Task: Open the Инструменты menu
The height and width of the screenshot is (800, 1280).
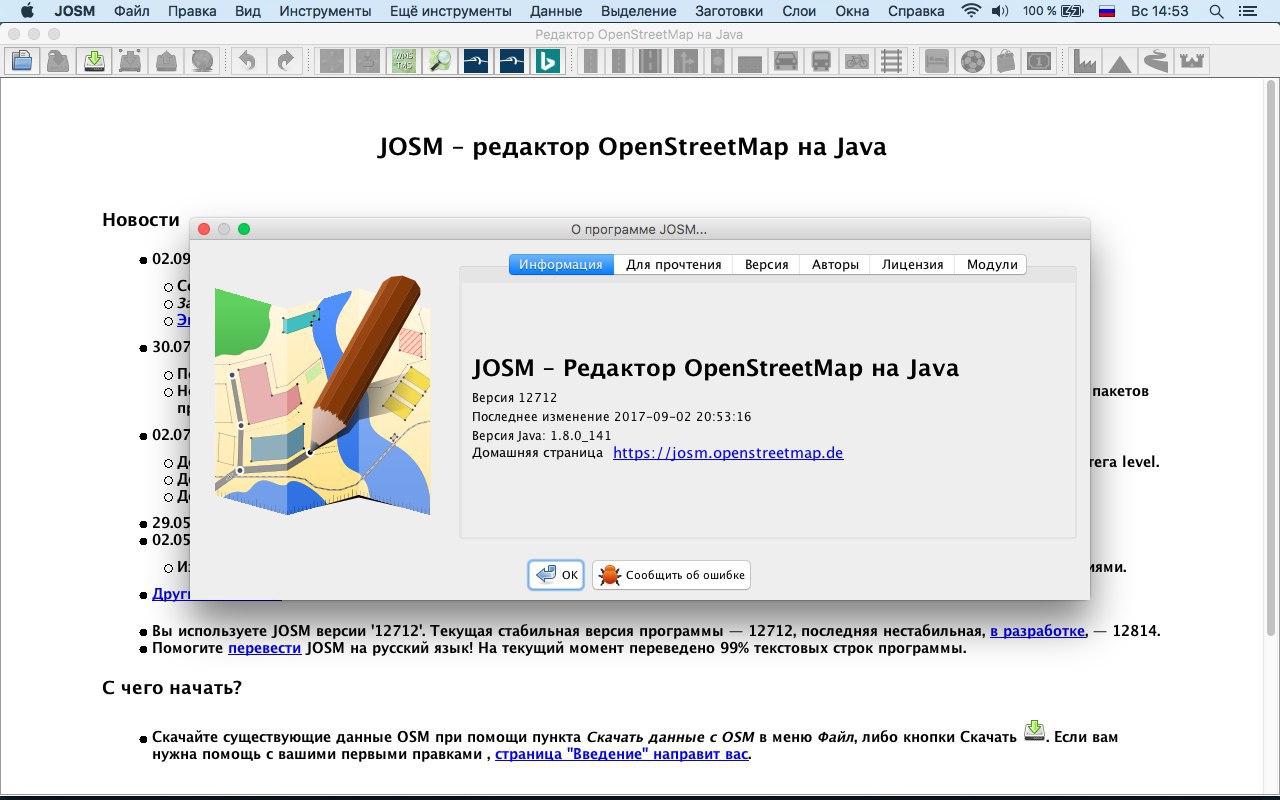Action: point(326,12)
